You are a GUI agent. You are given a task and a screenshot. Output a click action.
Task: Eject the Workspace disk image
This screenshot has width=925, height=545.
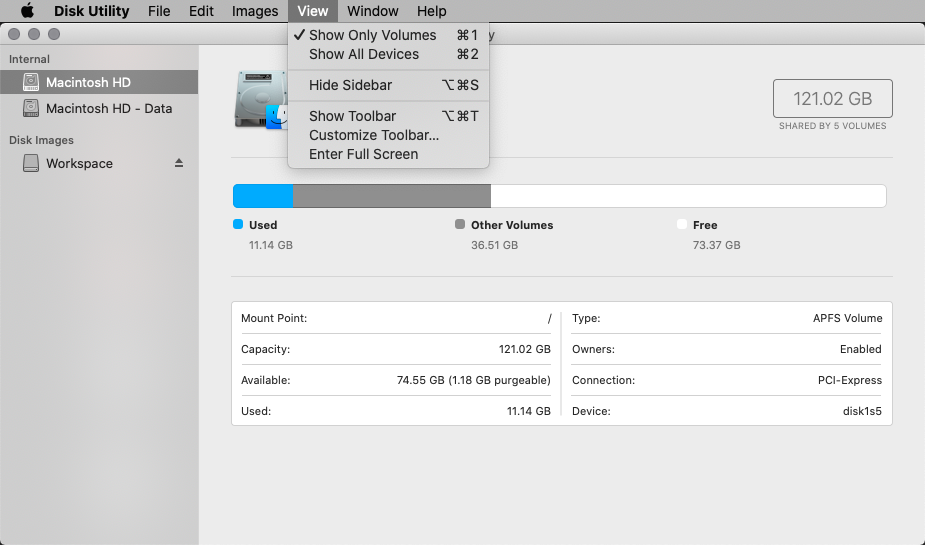coord(179,163)
